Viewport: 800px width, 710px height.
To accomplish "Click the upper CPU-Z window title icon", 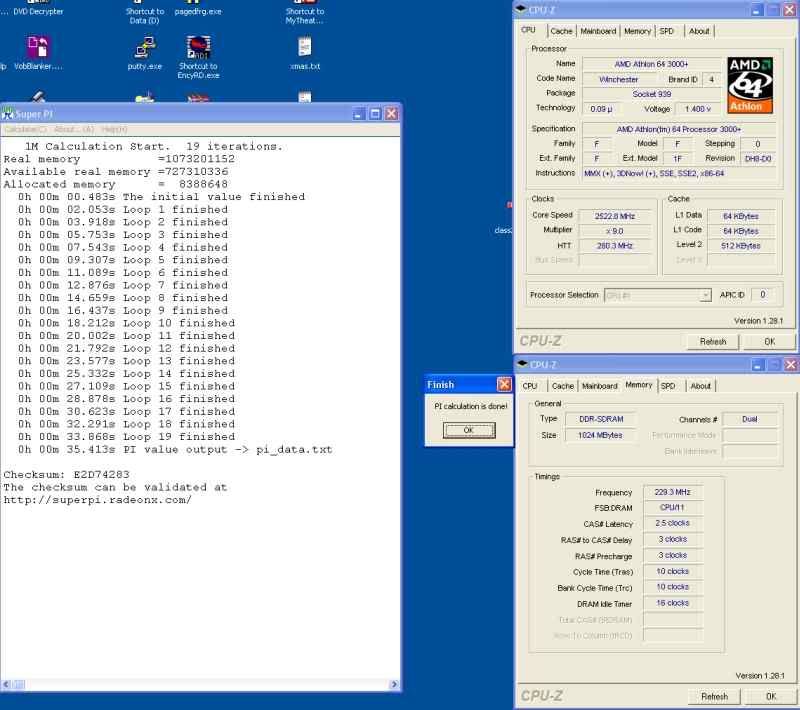I will tap(521, 9).
